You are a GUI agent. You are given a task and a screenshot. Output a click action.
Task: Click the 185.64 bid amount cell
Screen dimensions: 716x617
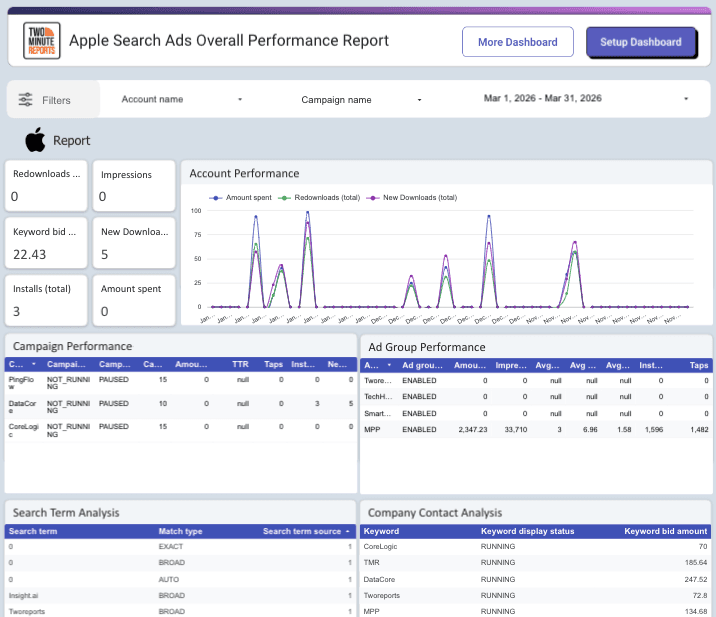pos(695,562)
